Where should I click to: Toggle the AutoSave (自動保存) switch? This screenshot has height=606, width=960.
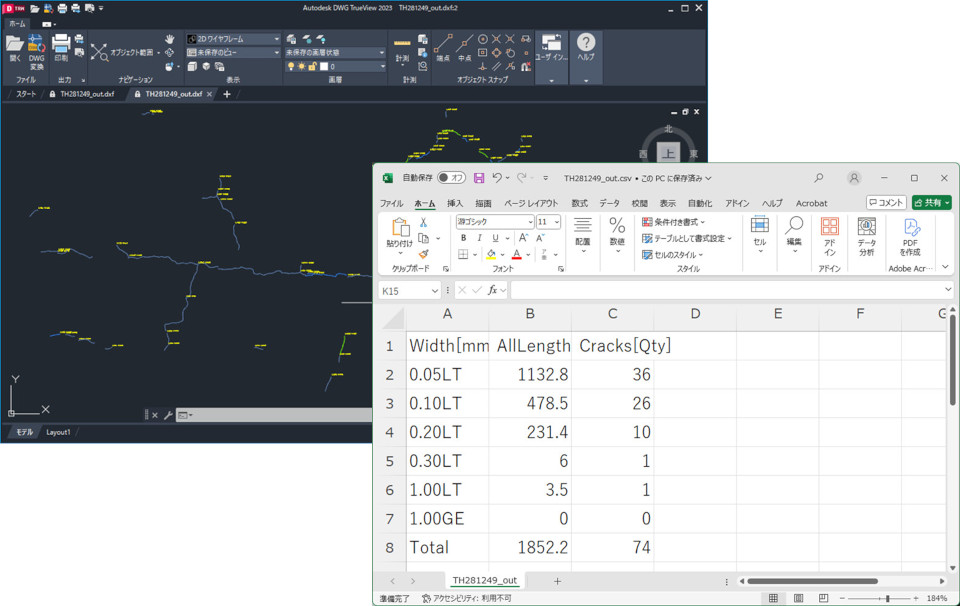click(x=451, y=178)
